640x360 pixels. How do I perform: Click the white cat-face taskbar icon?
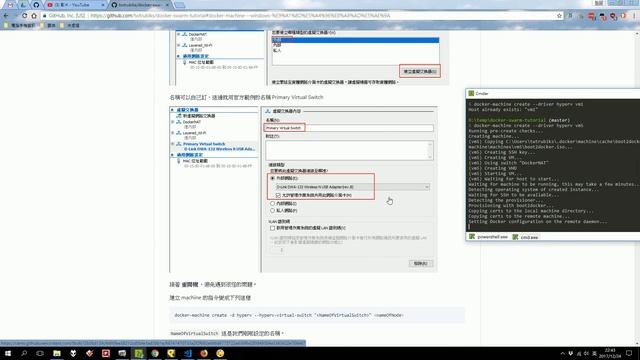73,353
